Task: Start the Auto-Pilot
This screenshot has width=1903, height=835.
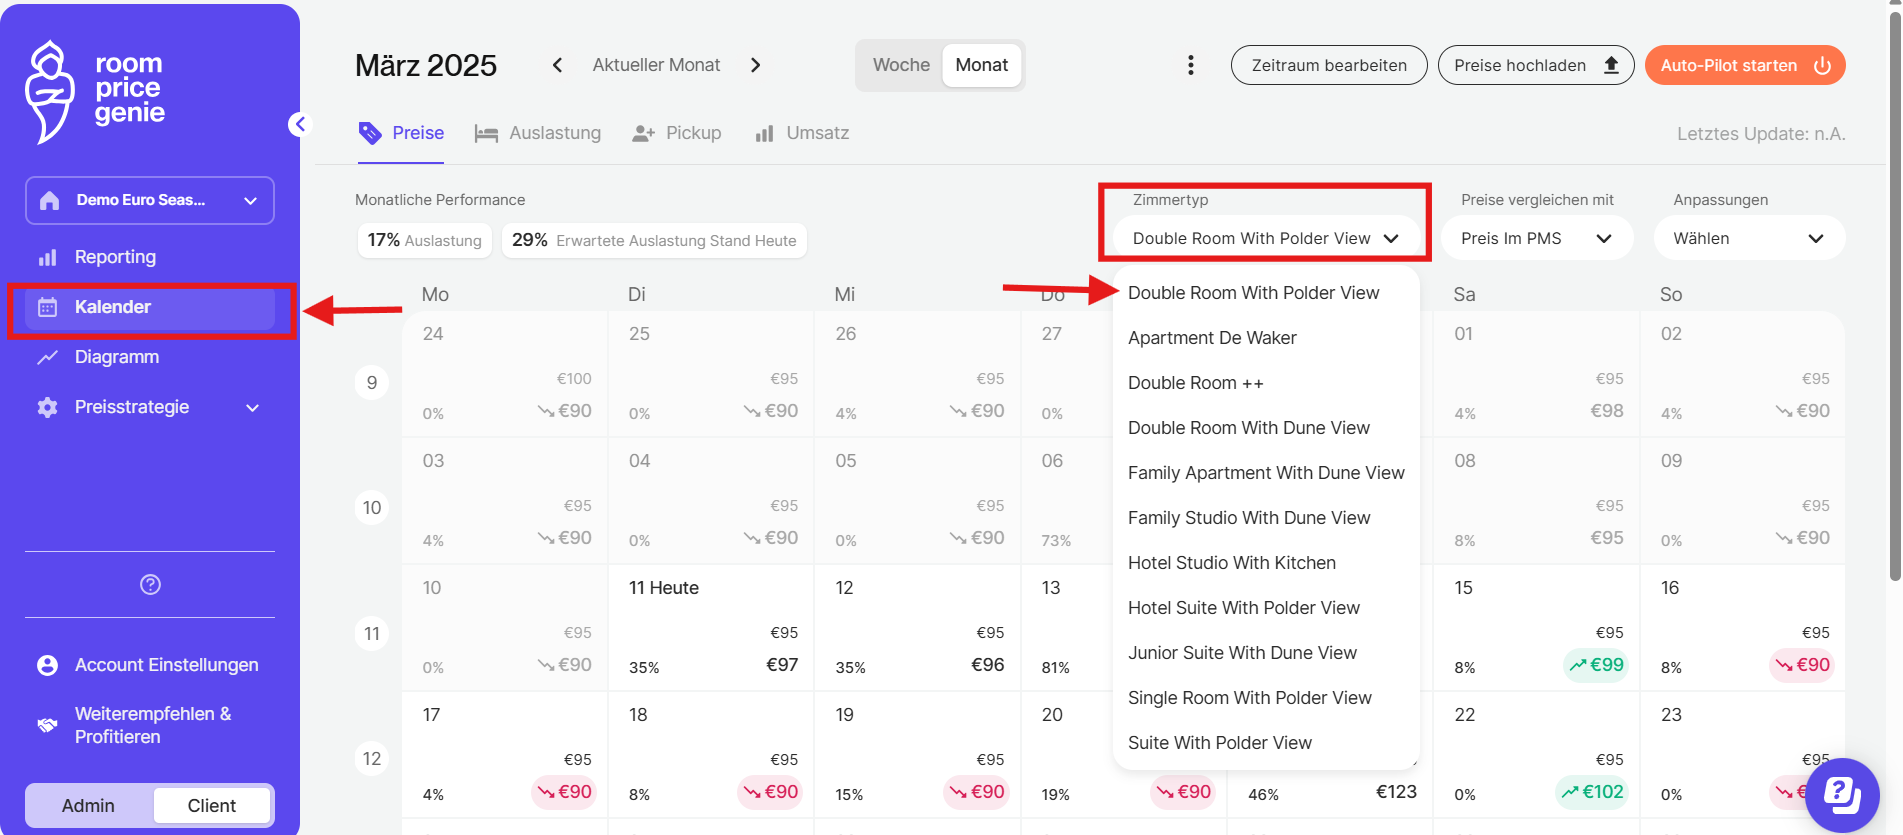Action: pos(1744,65)
